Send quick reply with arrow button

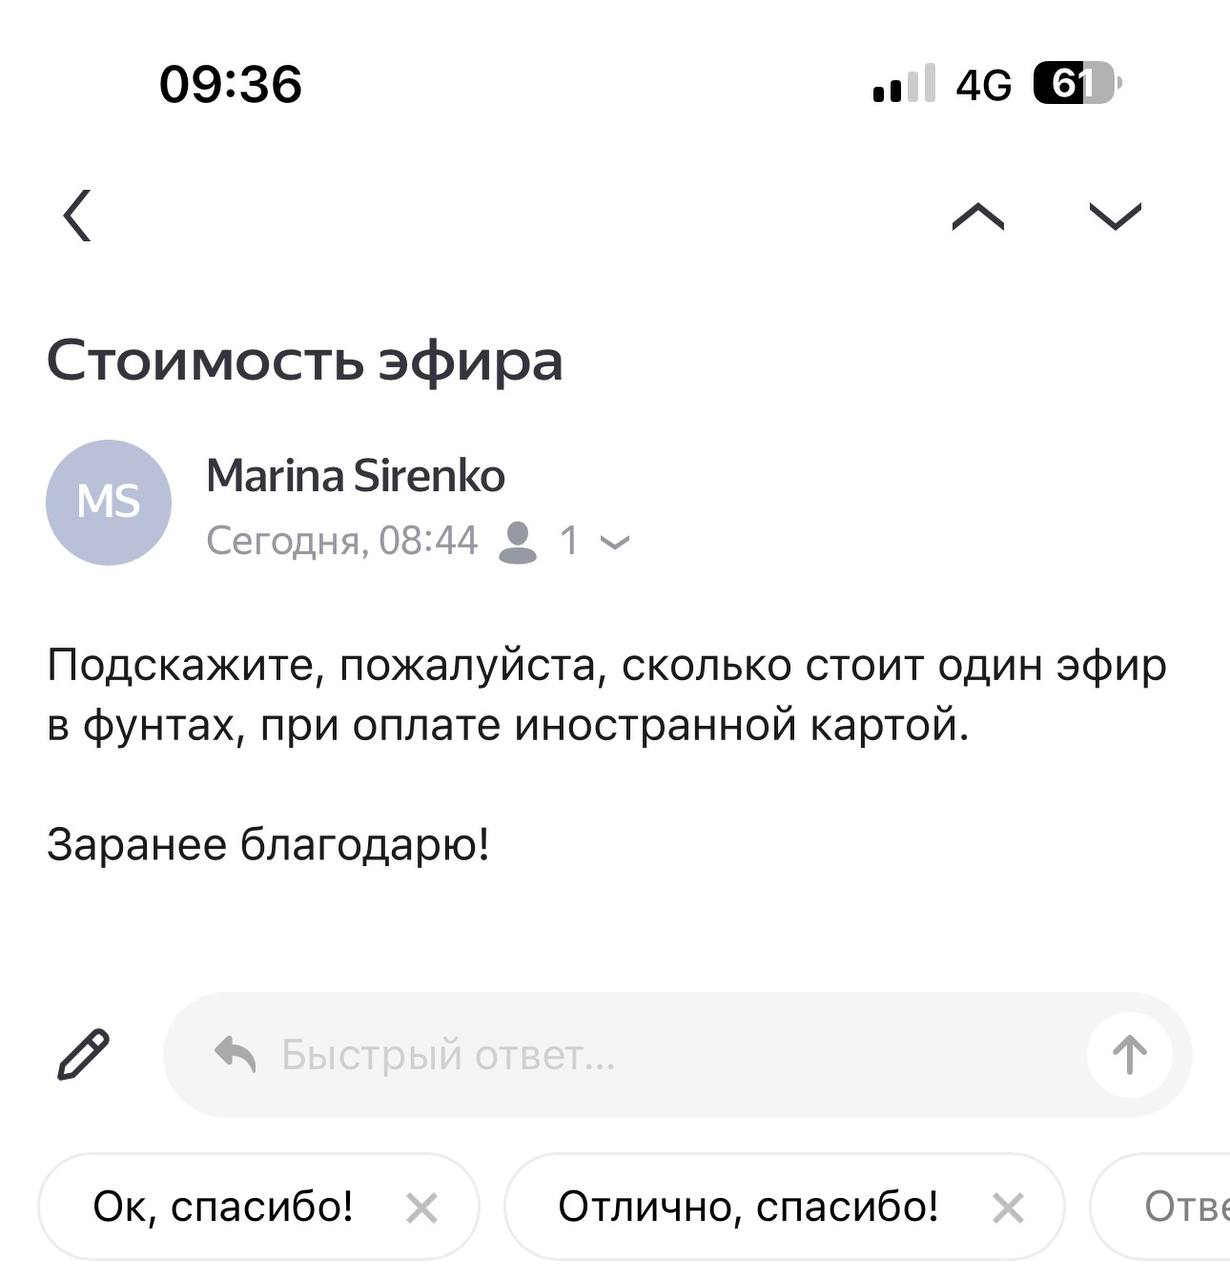coord(1129,1054)
